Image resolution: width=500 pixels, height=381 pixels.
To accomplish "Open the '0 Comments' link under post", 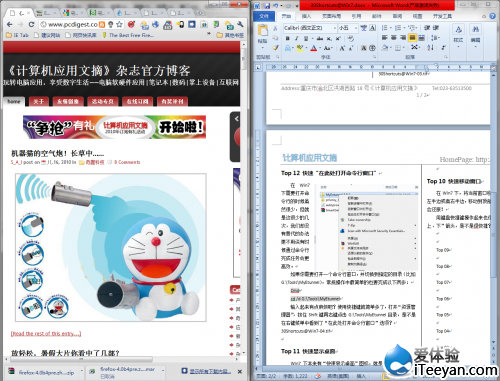I will [x=127, y=162].
